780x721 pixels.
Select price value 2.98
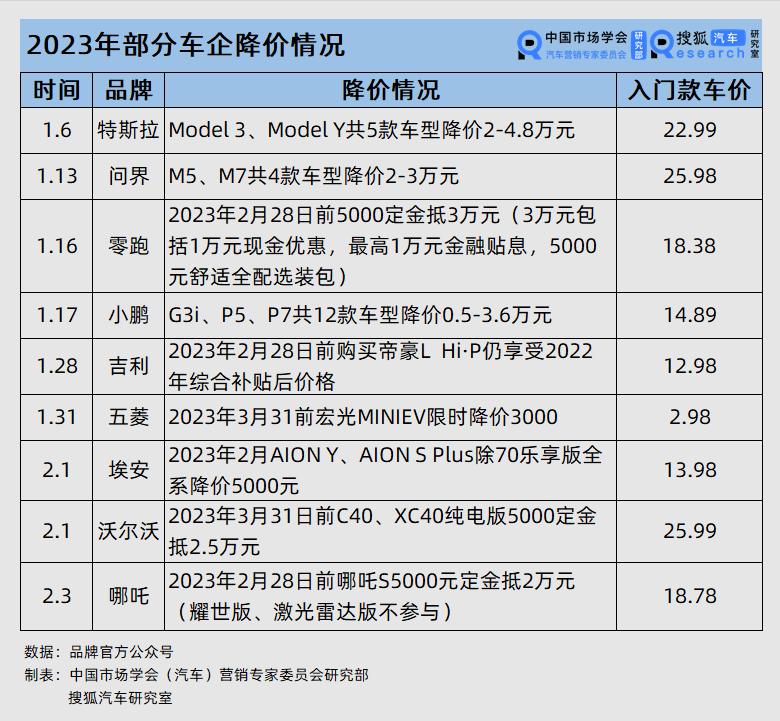click(x=689, y=417)
